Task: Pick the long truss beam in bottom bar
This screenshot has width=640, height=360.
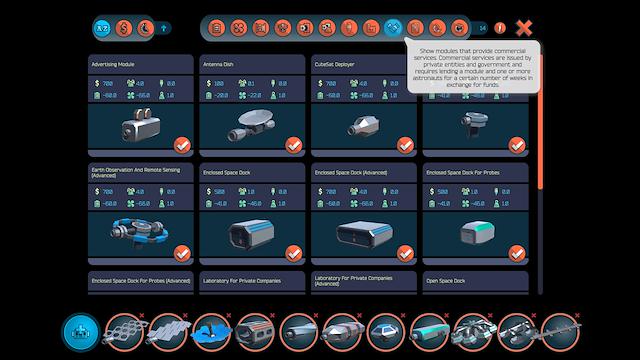Action: pos(560,332)
